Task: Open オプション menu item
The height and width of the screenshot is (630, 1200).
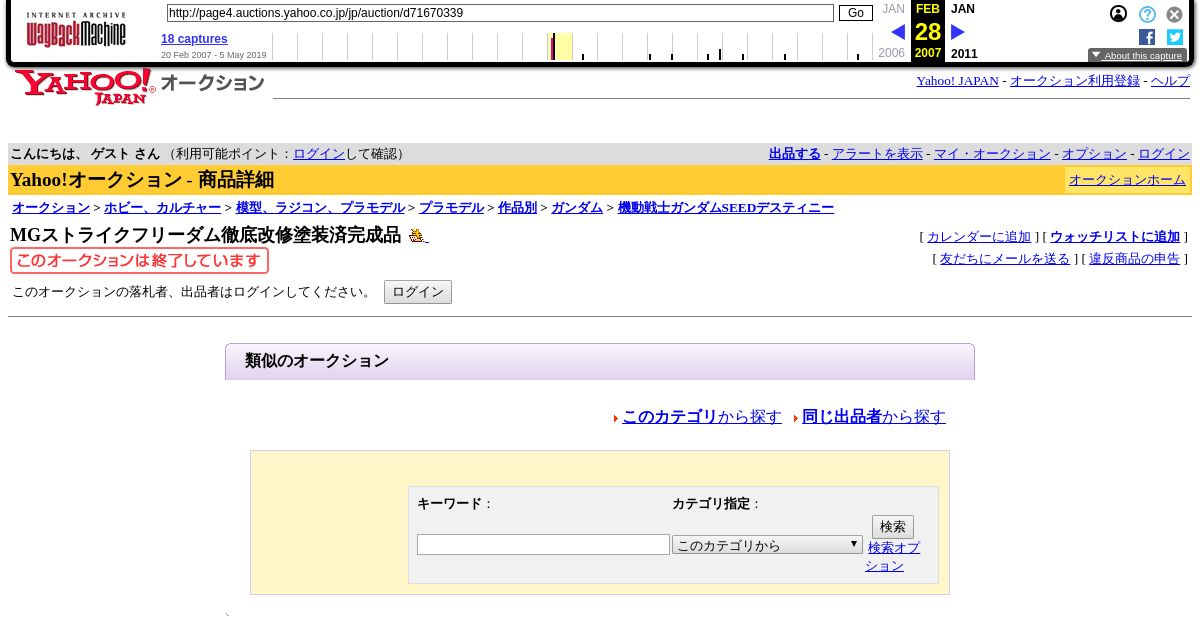Action: pos(1094,154)
